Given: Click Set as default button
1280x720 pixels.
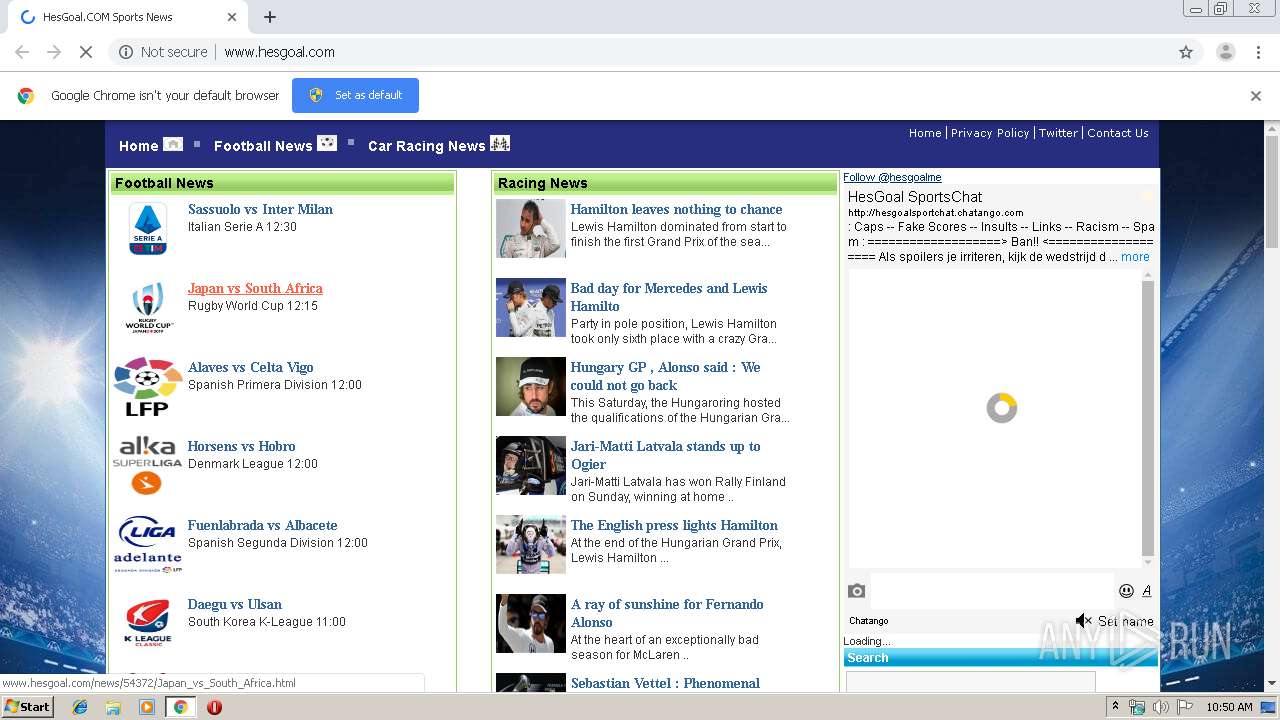Looking at the screenshot, I should (x=355, y=95).
